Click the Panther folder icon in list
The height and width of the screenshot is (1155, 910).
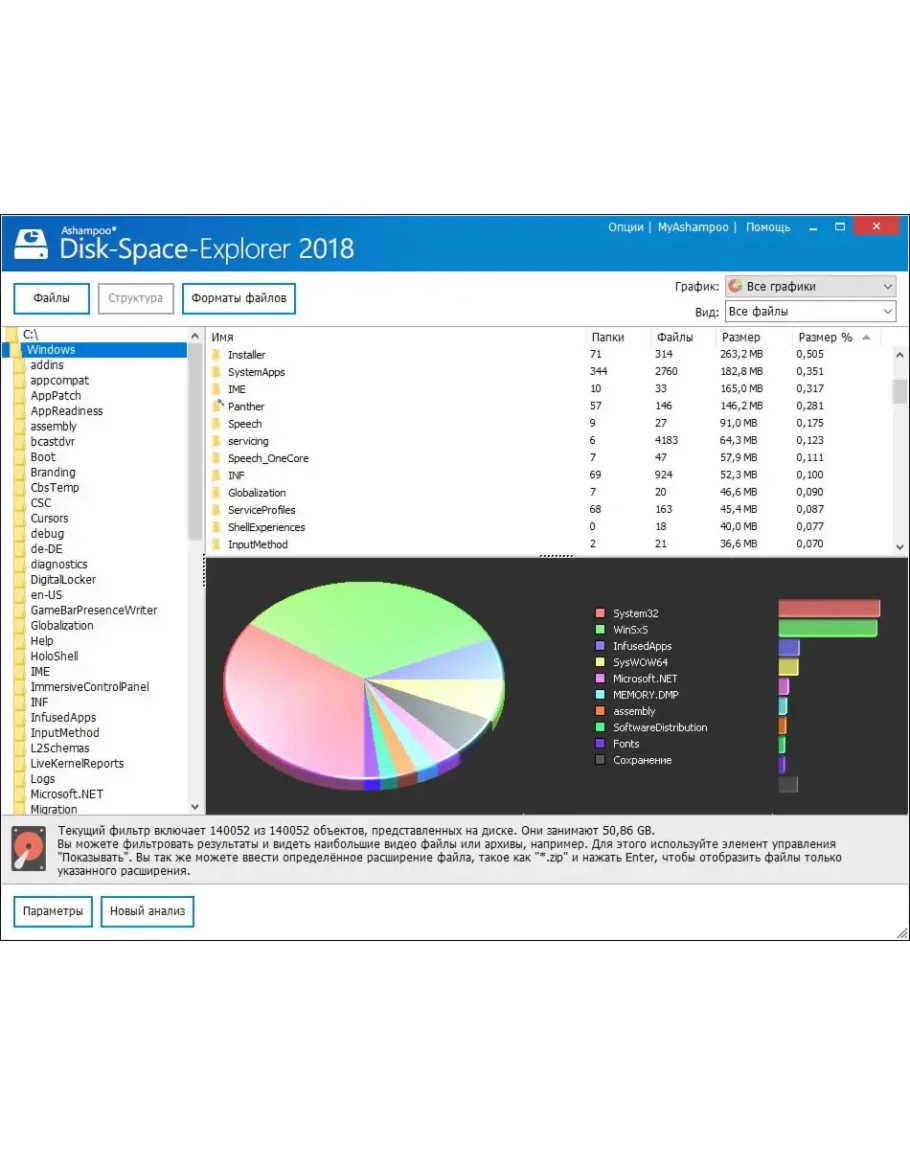pos(216,406)
